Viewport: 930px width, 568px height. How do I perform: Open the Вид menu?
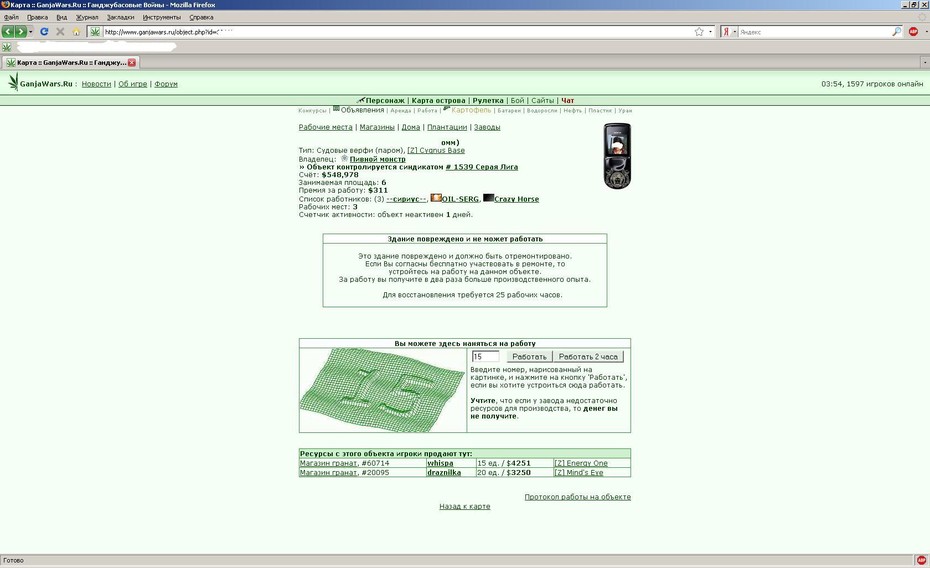pyautogui.click(x=62, y=17)
